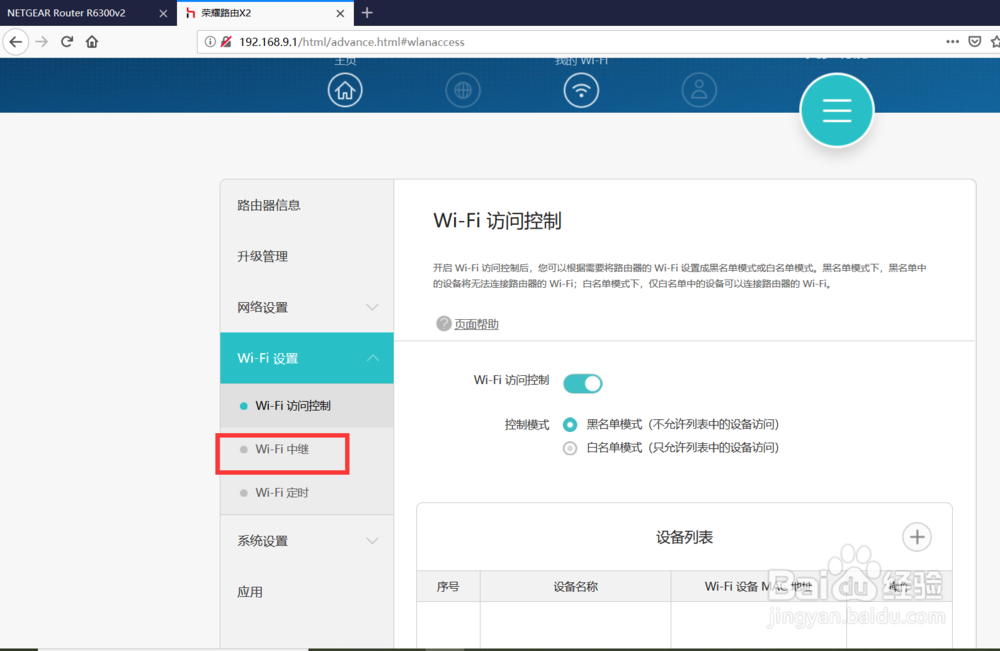Open a new browser tab with plus
Viewport: 1000px width, 651px height.
point(367,13)
